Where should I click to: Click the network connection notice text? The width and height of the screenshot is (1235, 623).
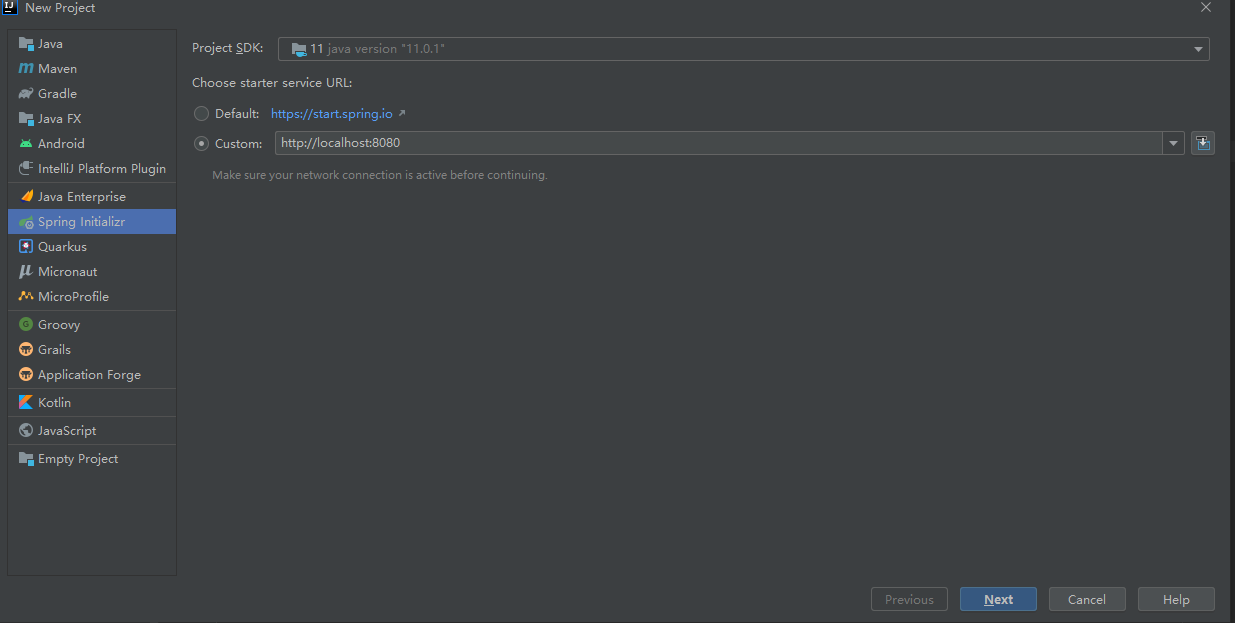(380, 175)
